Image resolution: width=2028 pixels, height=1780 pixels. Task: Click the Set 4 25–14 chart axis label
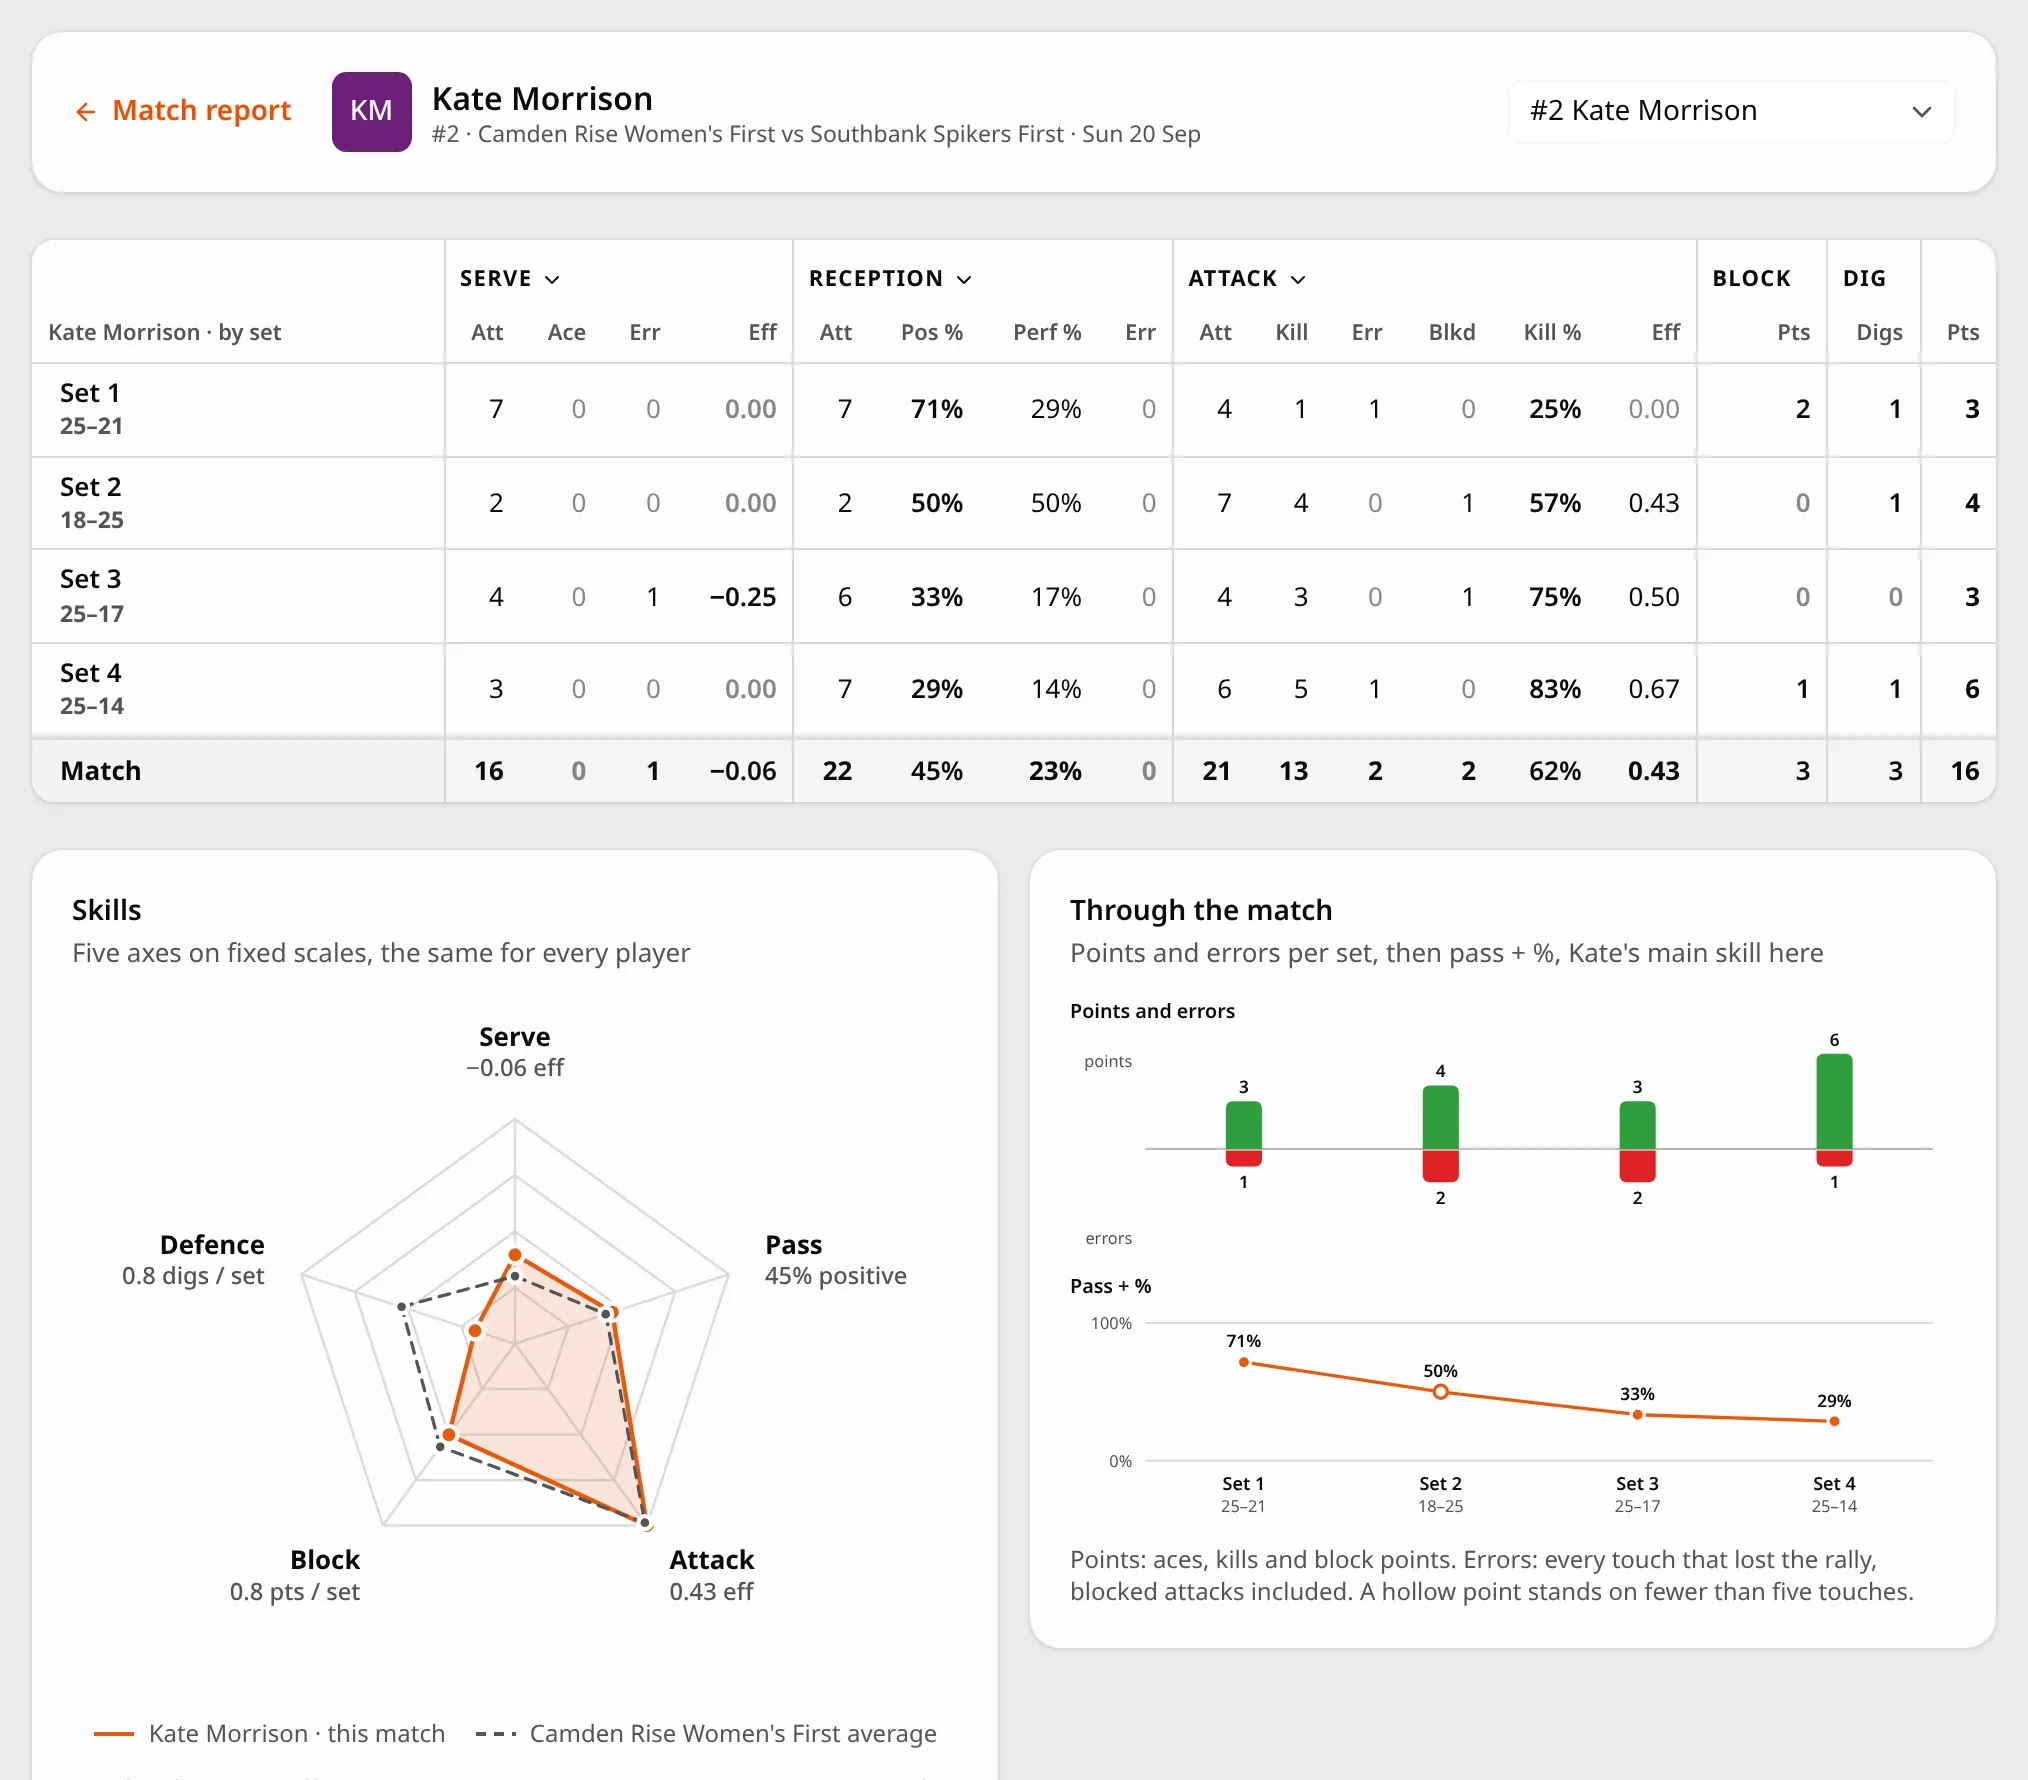pyautogui.click(x=1834, y=1495)
